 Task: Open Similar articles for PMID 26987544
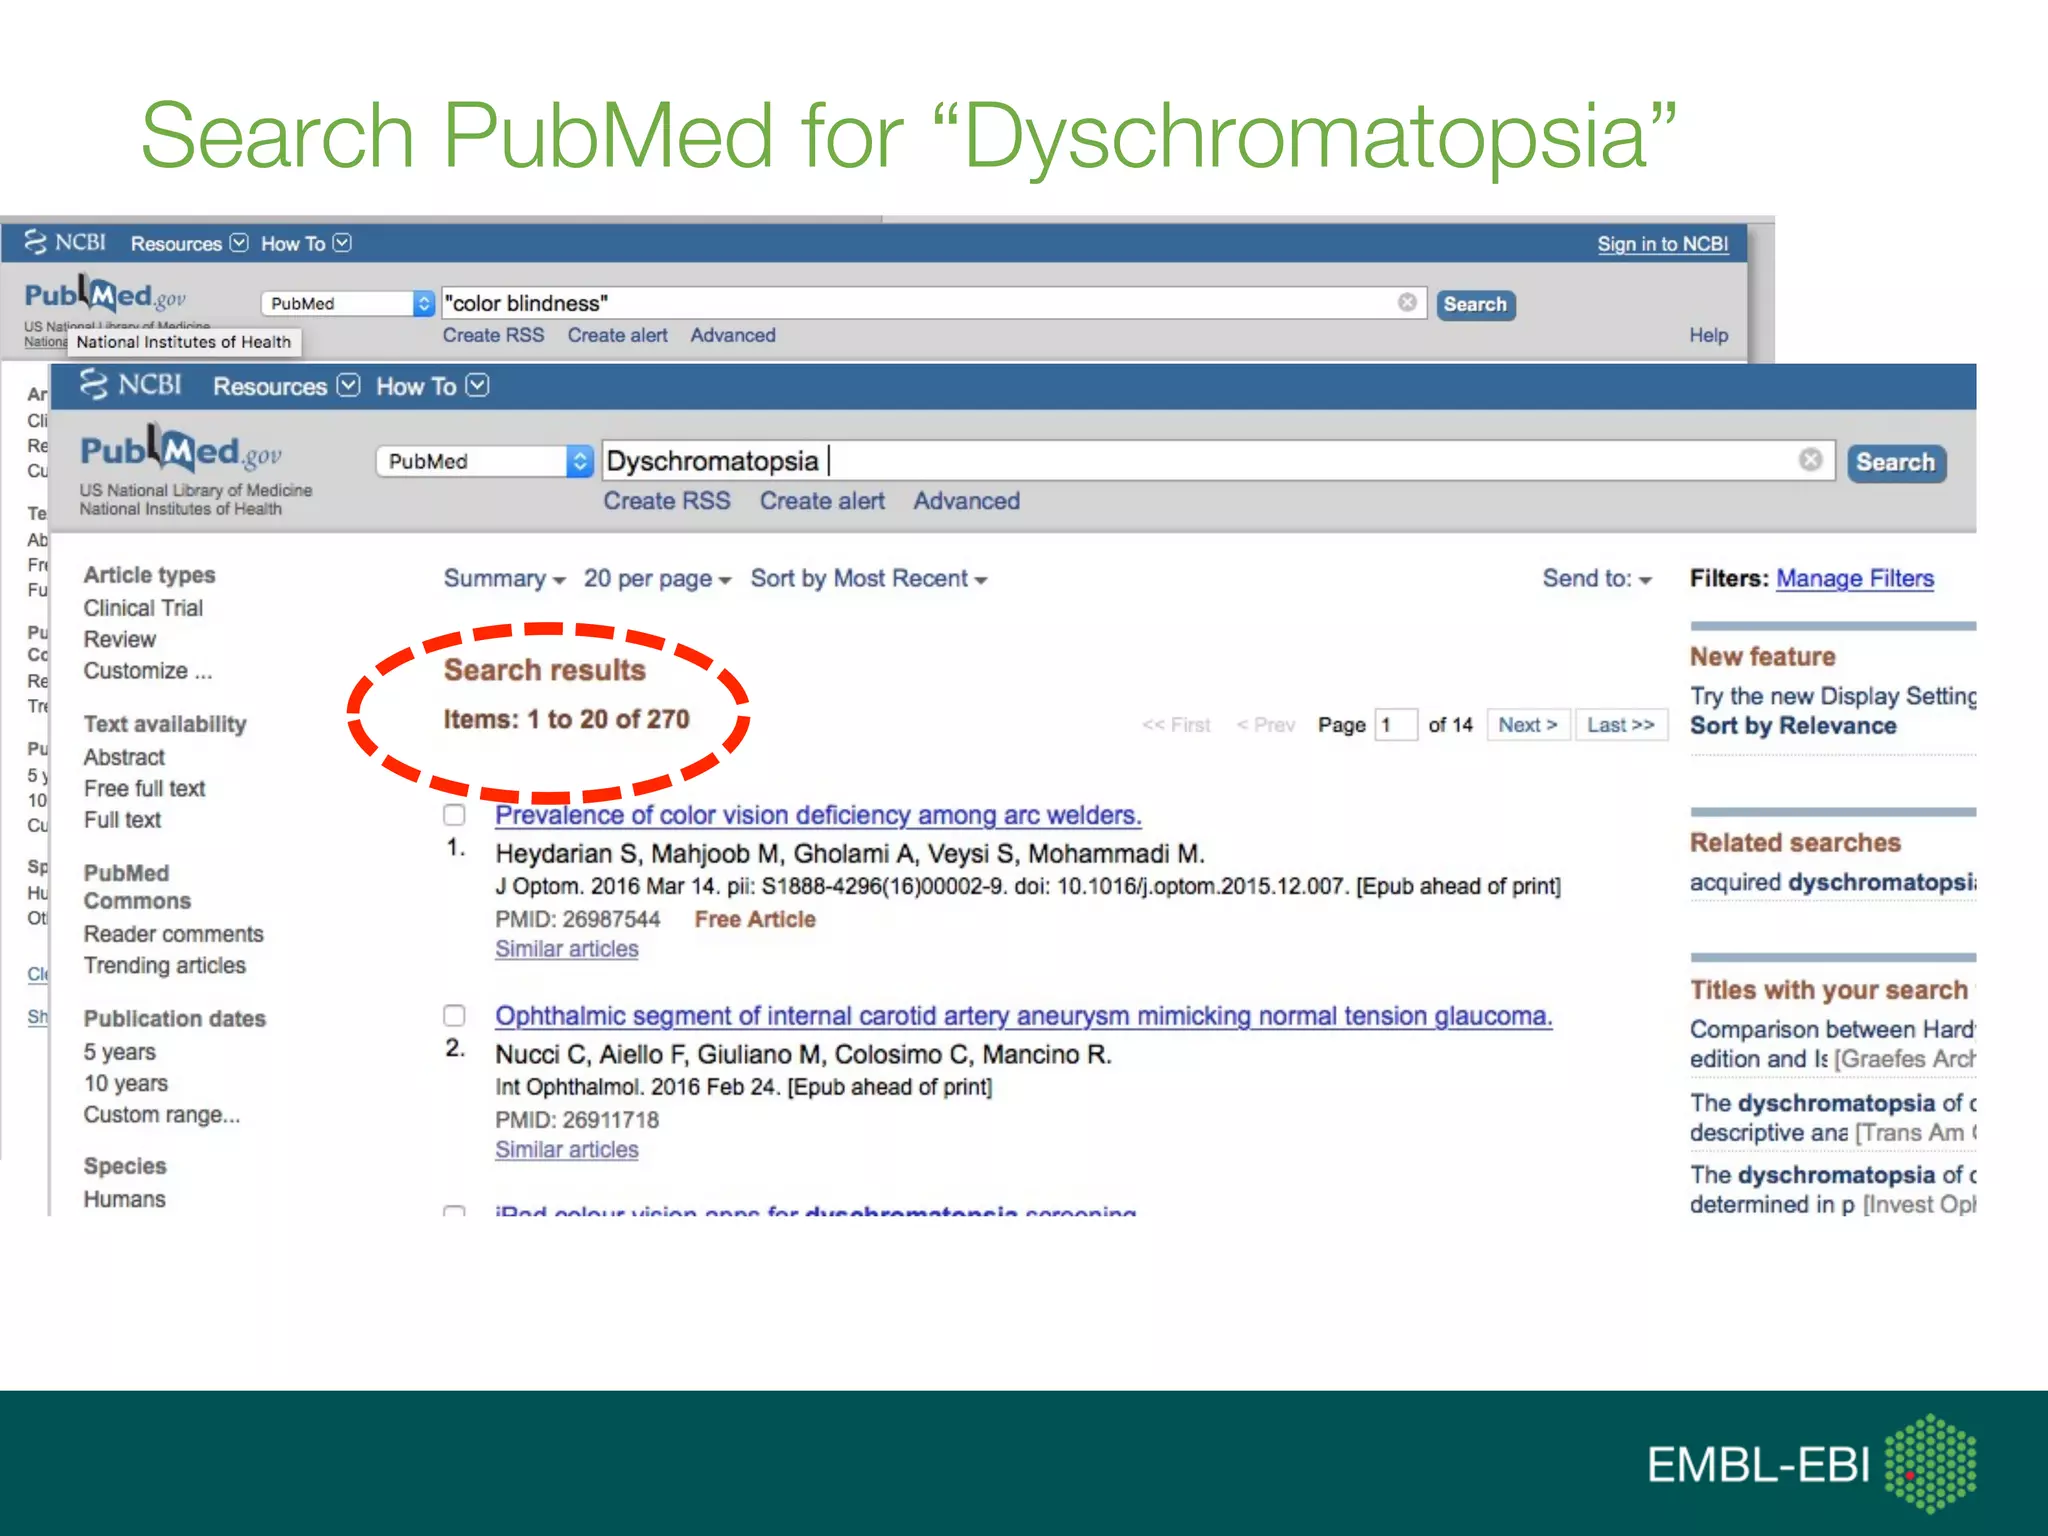567,949
